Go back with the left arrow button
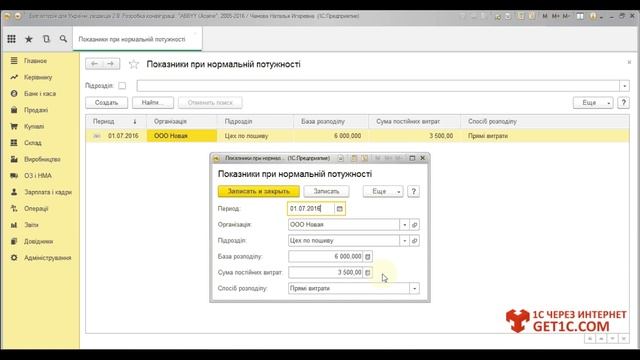This screenshot has height=360, width=640. click(x=94, y=64)
